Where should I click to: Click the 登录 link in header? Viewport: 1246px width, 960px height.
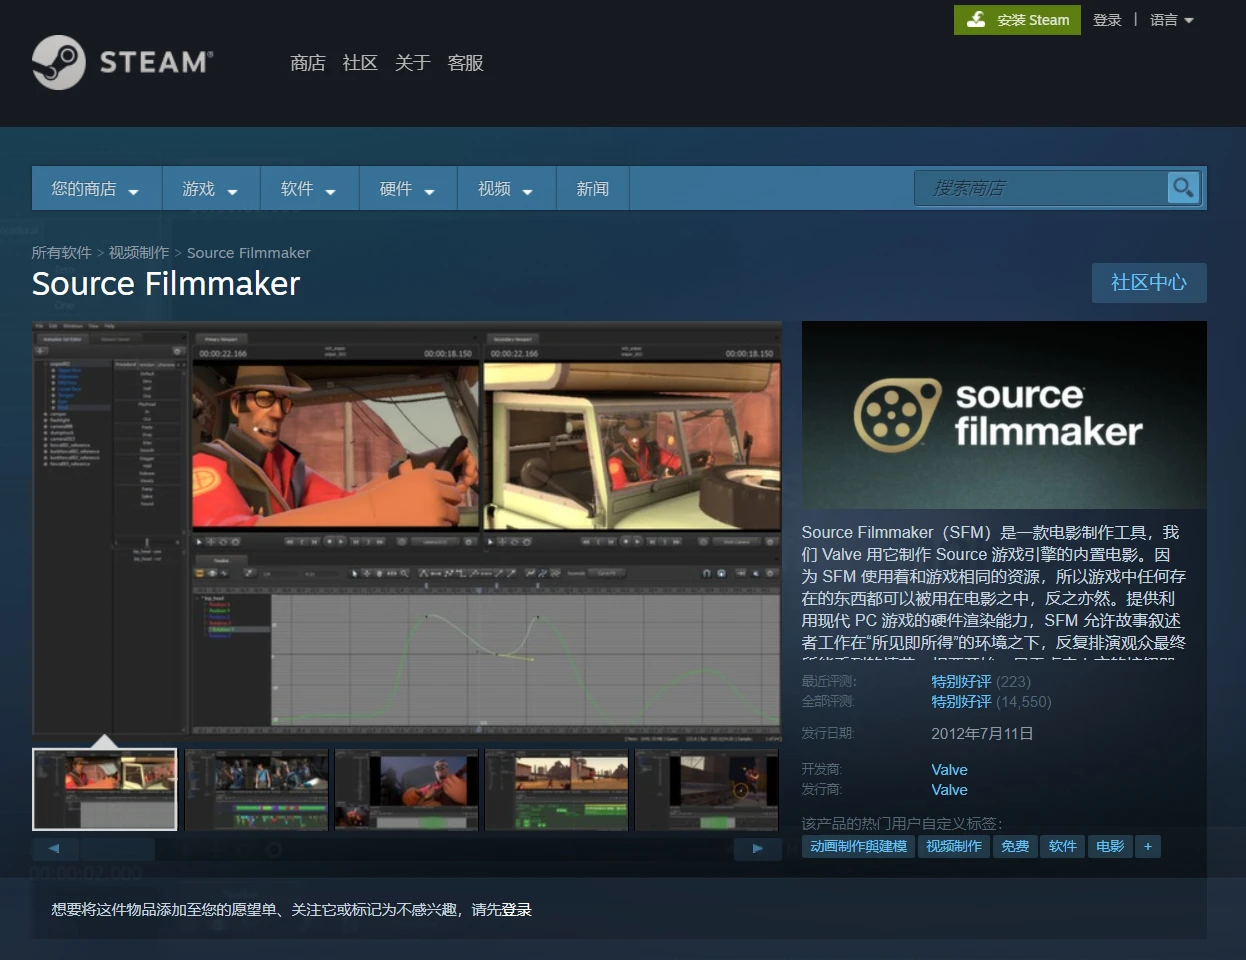click(1107, 20)
